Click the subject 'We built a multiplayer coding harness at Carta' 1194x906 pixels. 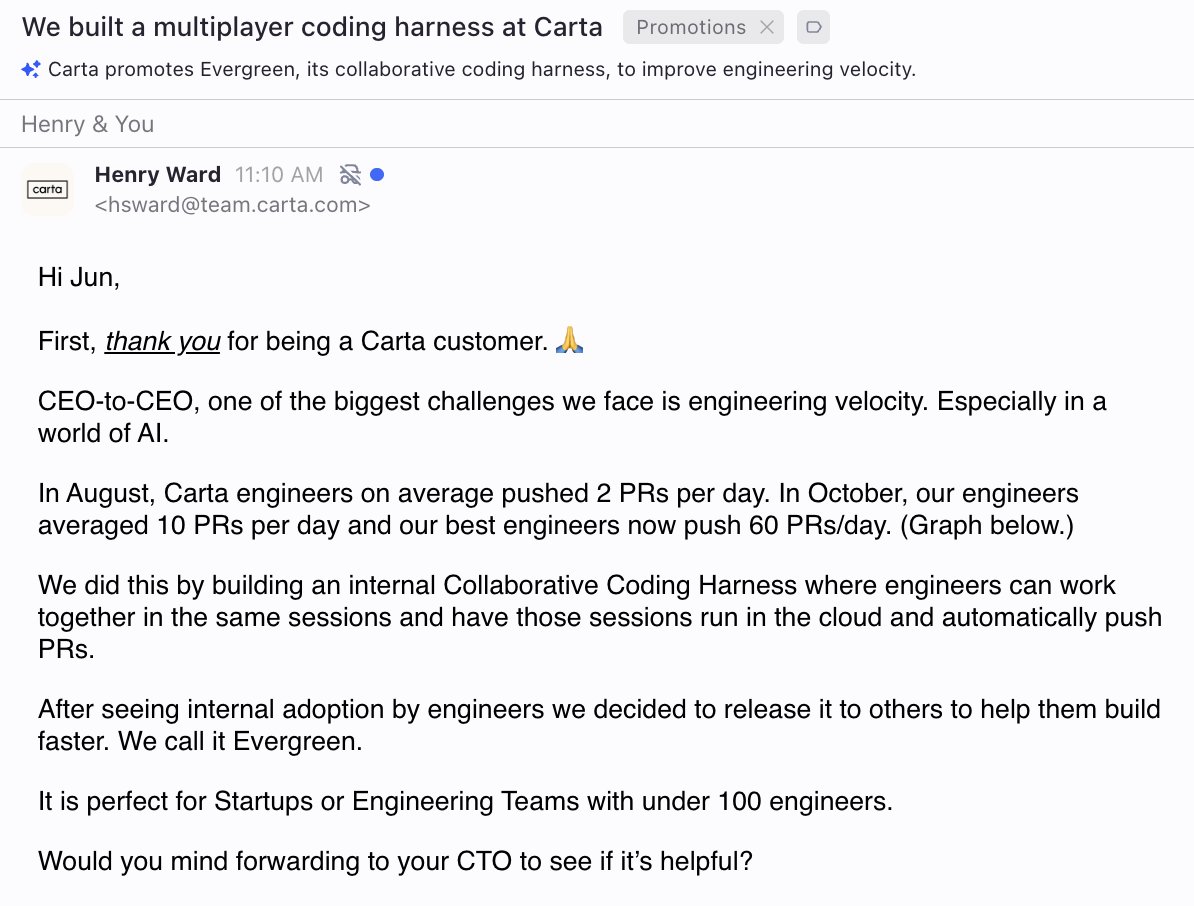coord(312,27)
